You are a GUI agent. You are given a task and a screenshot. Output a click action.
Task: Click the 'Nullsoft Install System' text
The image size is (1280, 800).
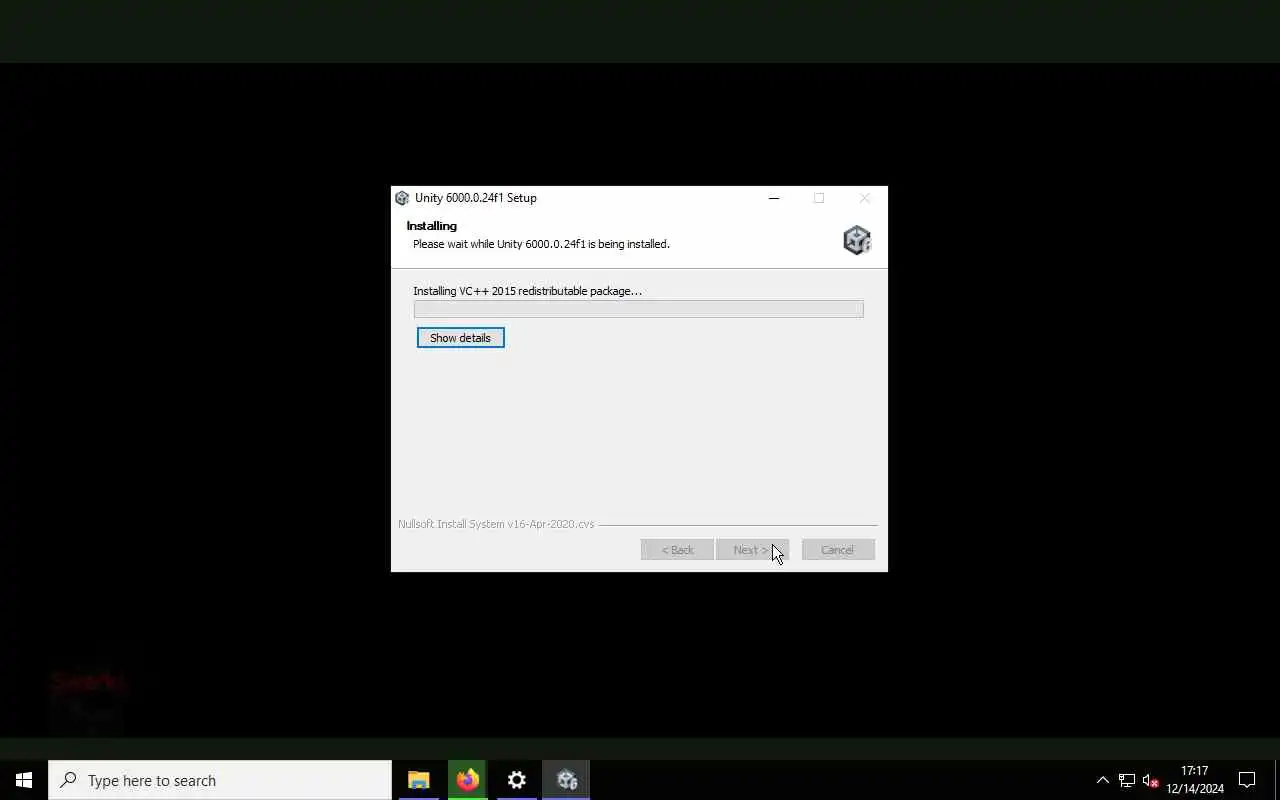[x=496, y=524]
